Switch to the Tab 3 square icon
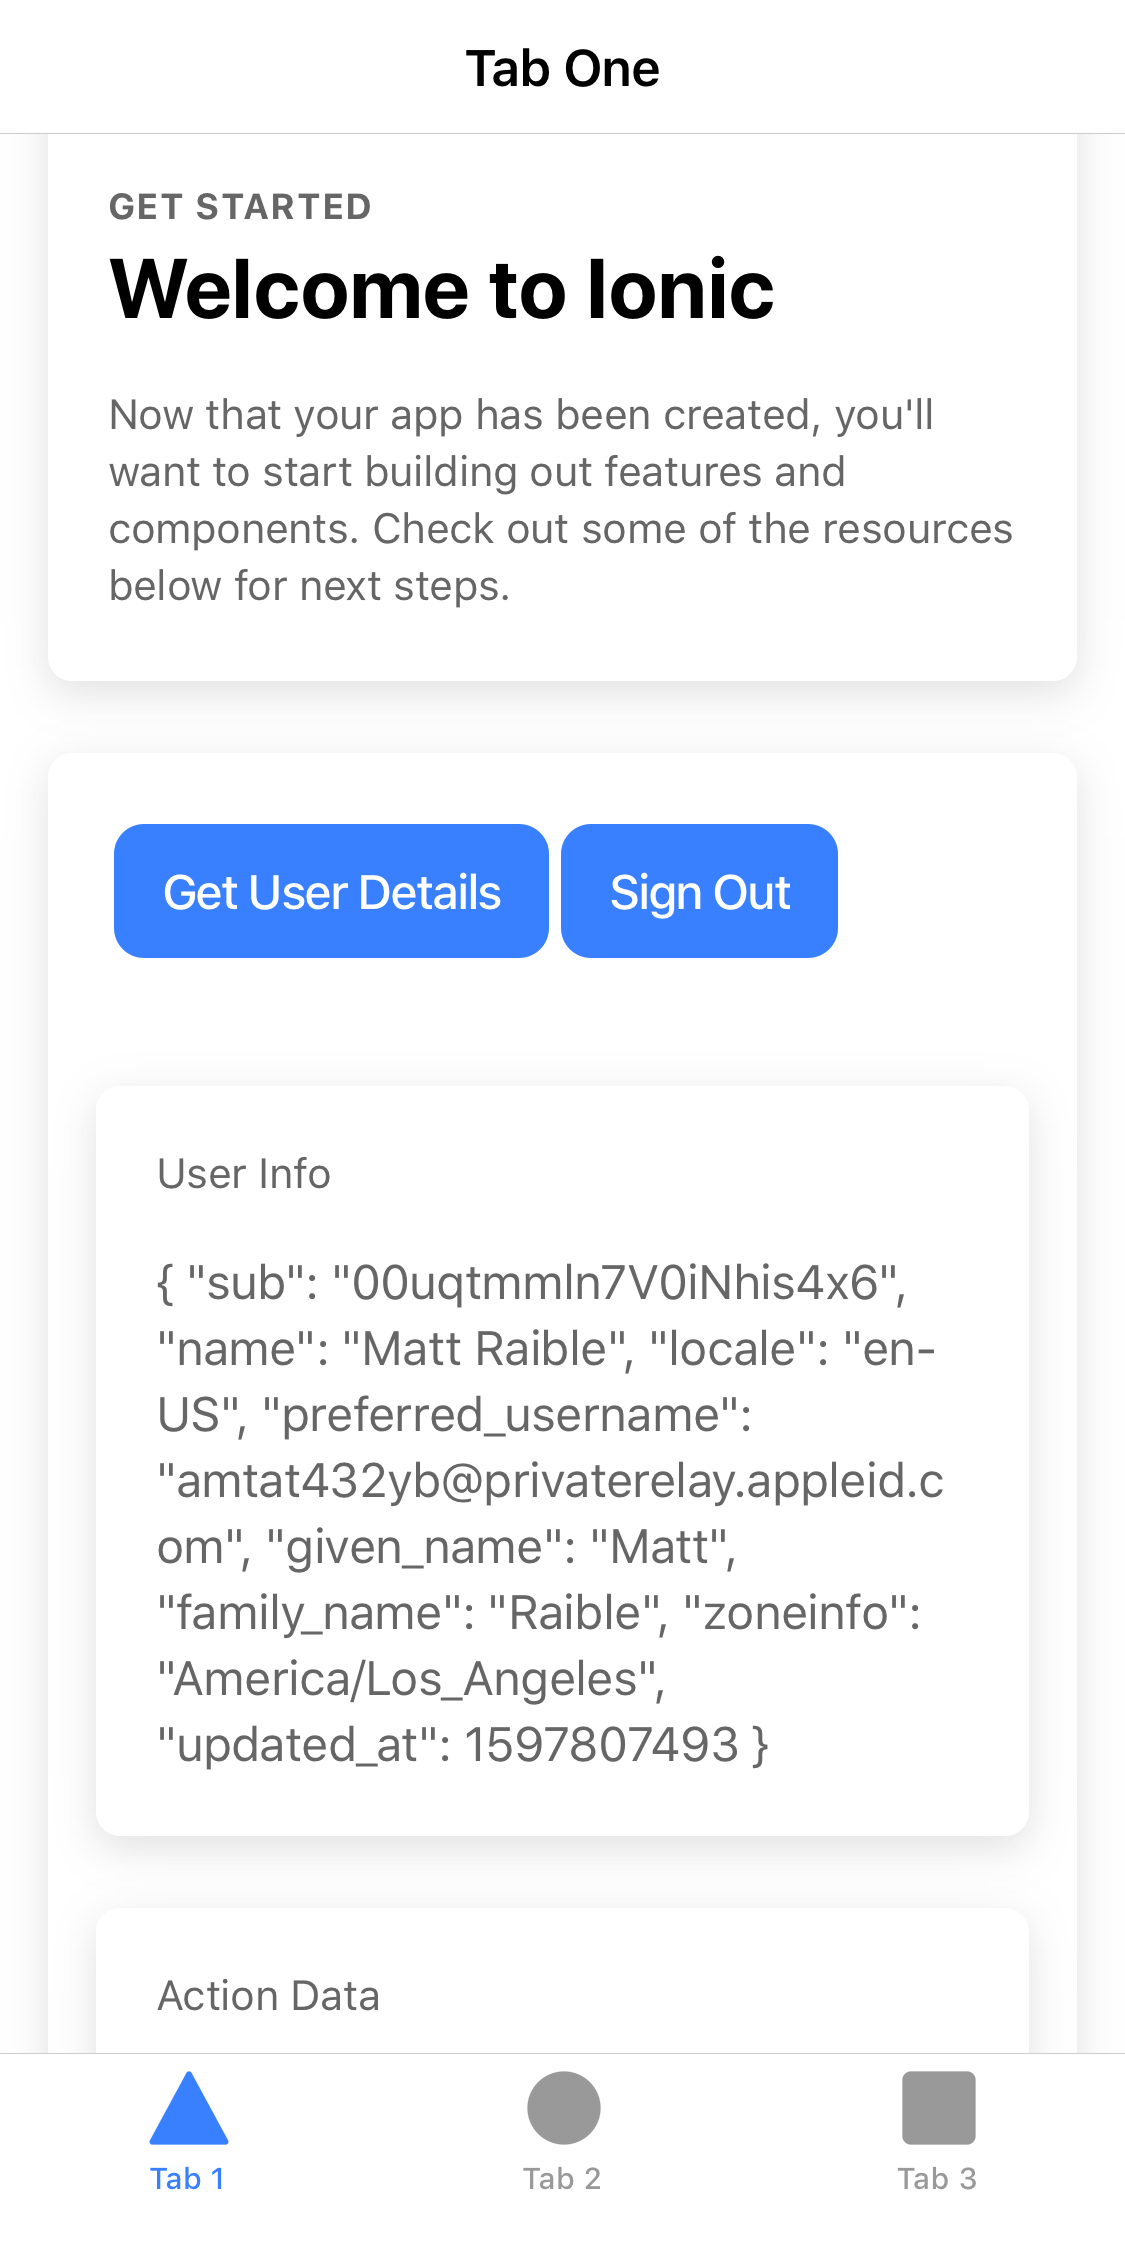The height and width of the screenshot is (2243, 1125). tap(938, 2108)
